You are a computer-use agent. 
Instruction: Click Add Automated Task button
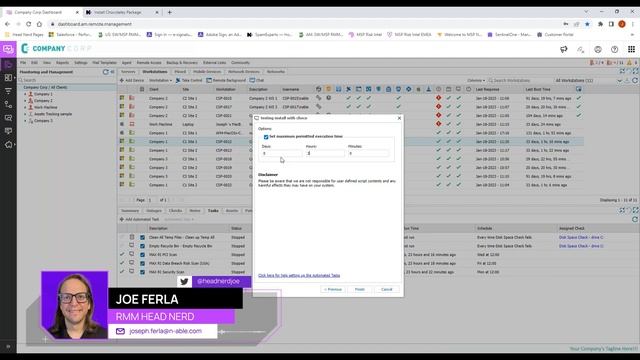(x=139, y=219)
